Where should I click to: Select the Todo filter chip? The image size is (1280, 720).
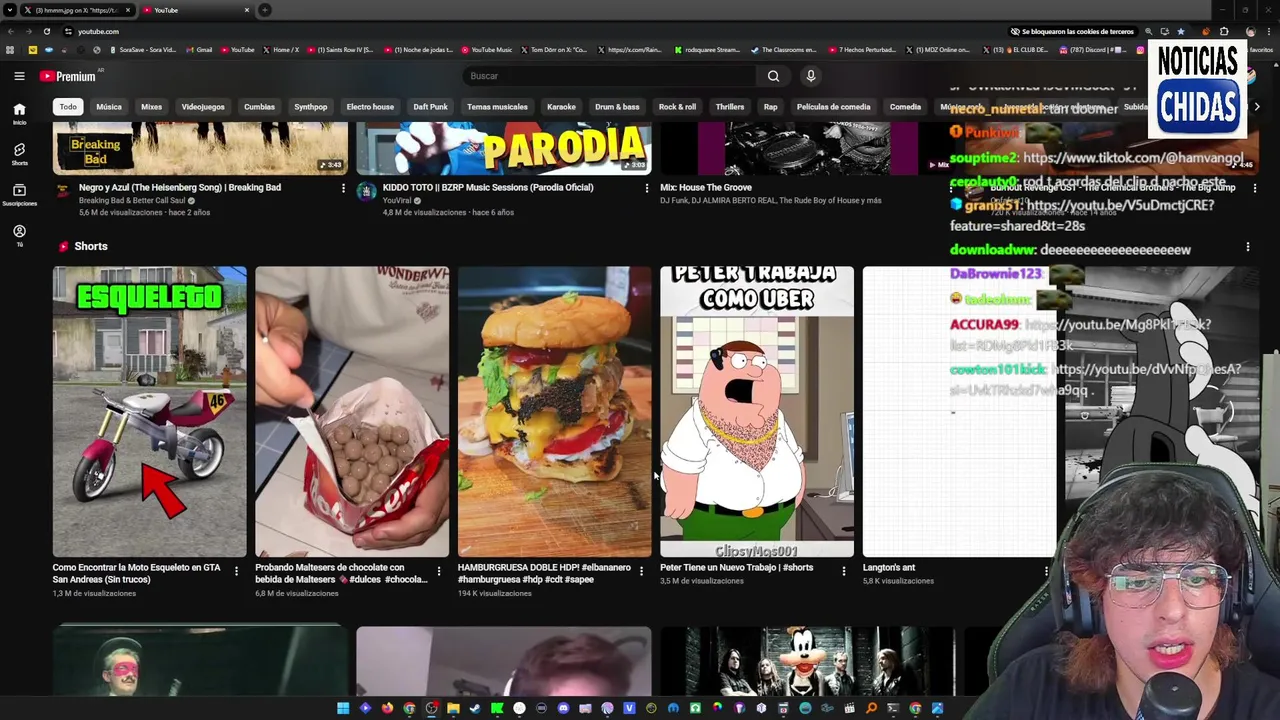point(68,107)
